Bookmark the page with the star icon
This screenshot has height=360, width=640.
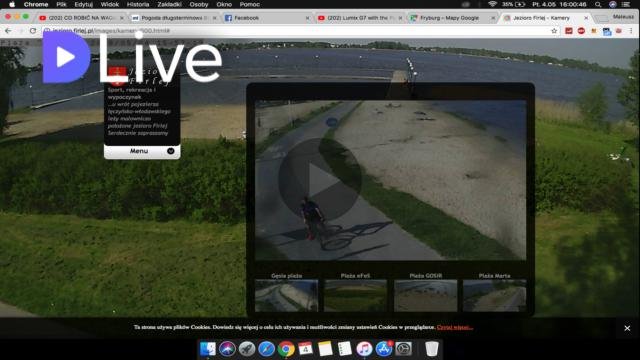click(x=554, y=31)
